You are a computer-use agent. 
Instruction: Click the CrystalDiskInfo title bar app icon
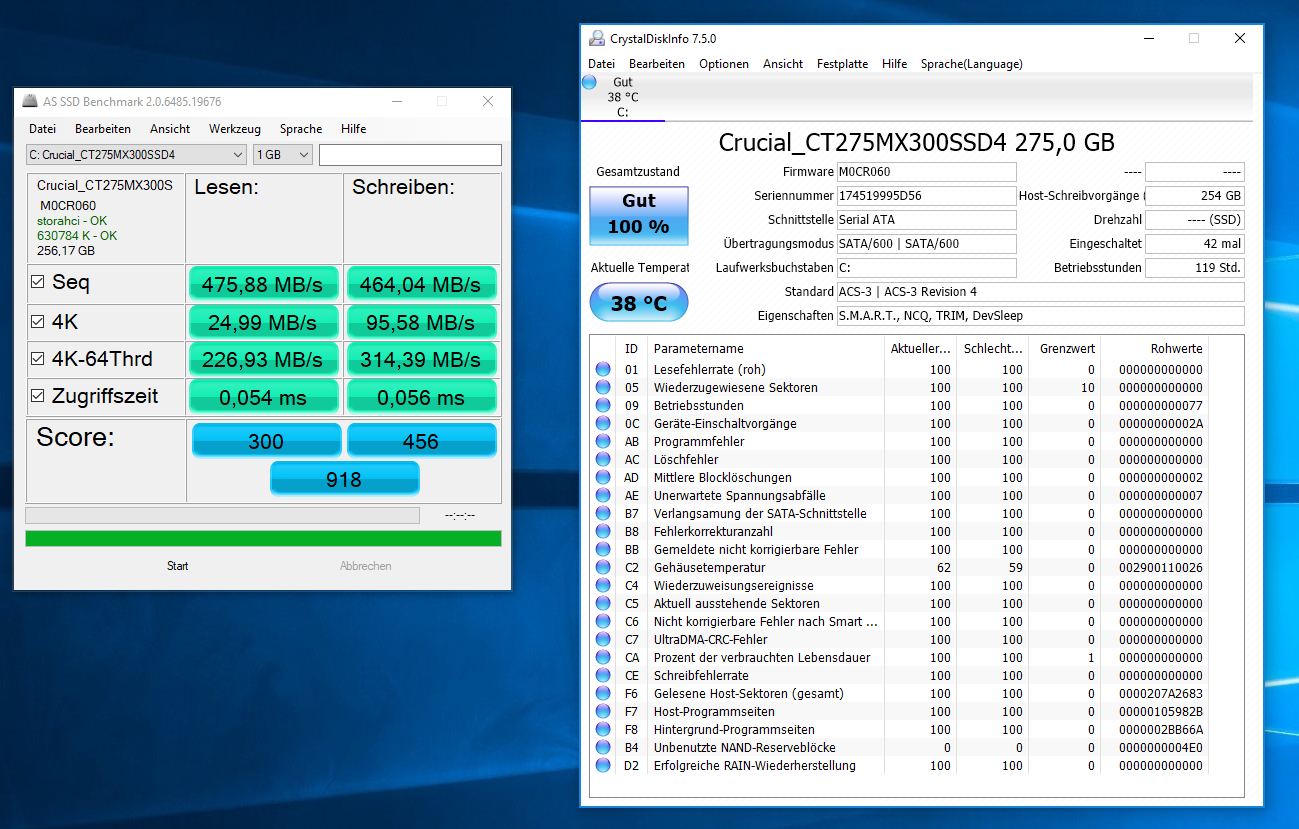(x=596, y=39)
